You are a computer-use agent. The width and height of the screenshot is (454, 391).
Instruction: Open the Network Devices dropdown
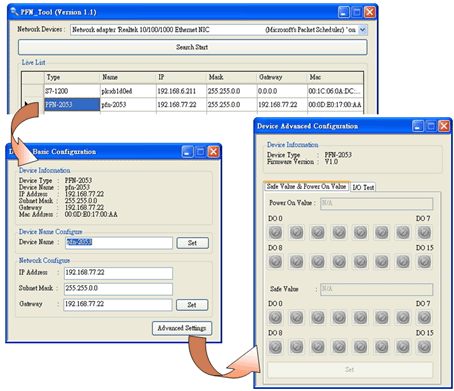click(x=362, y=30)
